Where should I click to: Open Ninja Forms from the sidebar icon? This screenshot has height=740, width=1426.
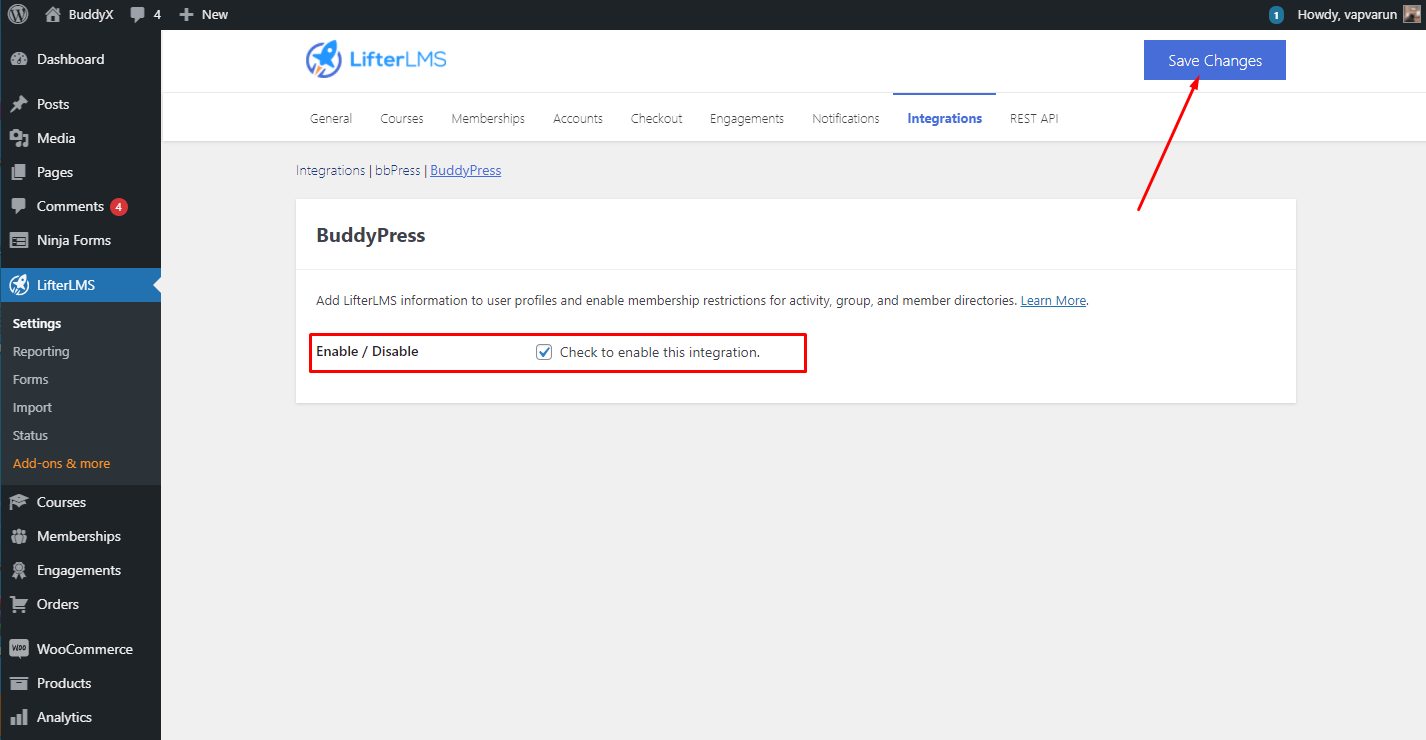[21, 240]
